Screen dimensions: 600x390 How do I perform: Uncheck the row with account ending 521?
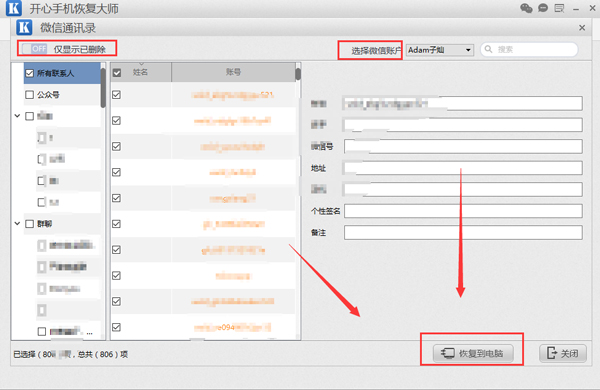[117, 95]
